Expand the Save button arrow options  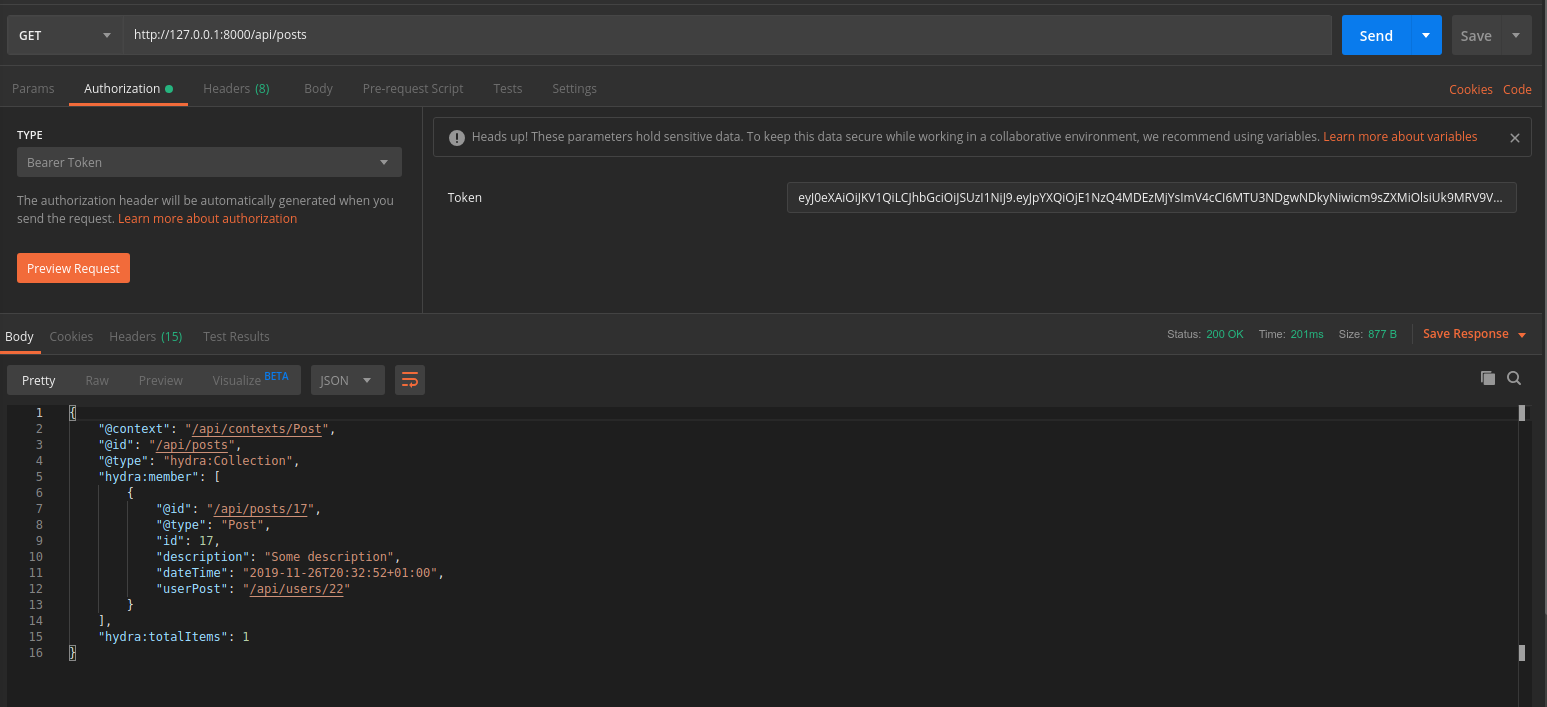tap(1516, 35)
